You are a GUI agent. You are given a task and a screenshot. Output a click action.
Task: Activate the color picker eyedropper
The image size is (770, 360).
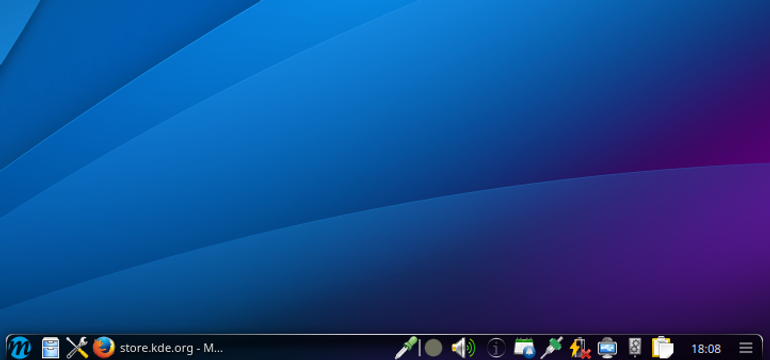coord(407,348)
